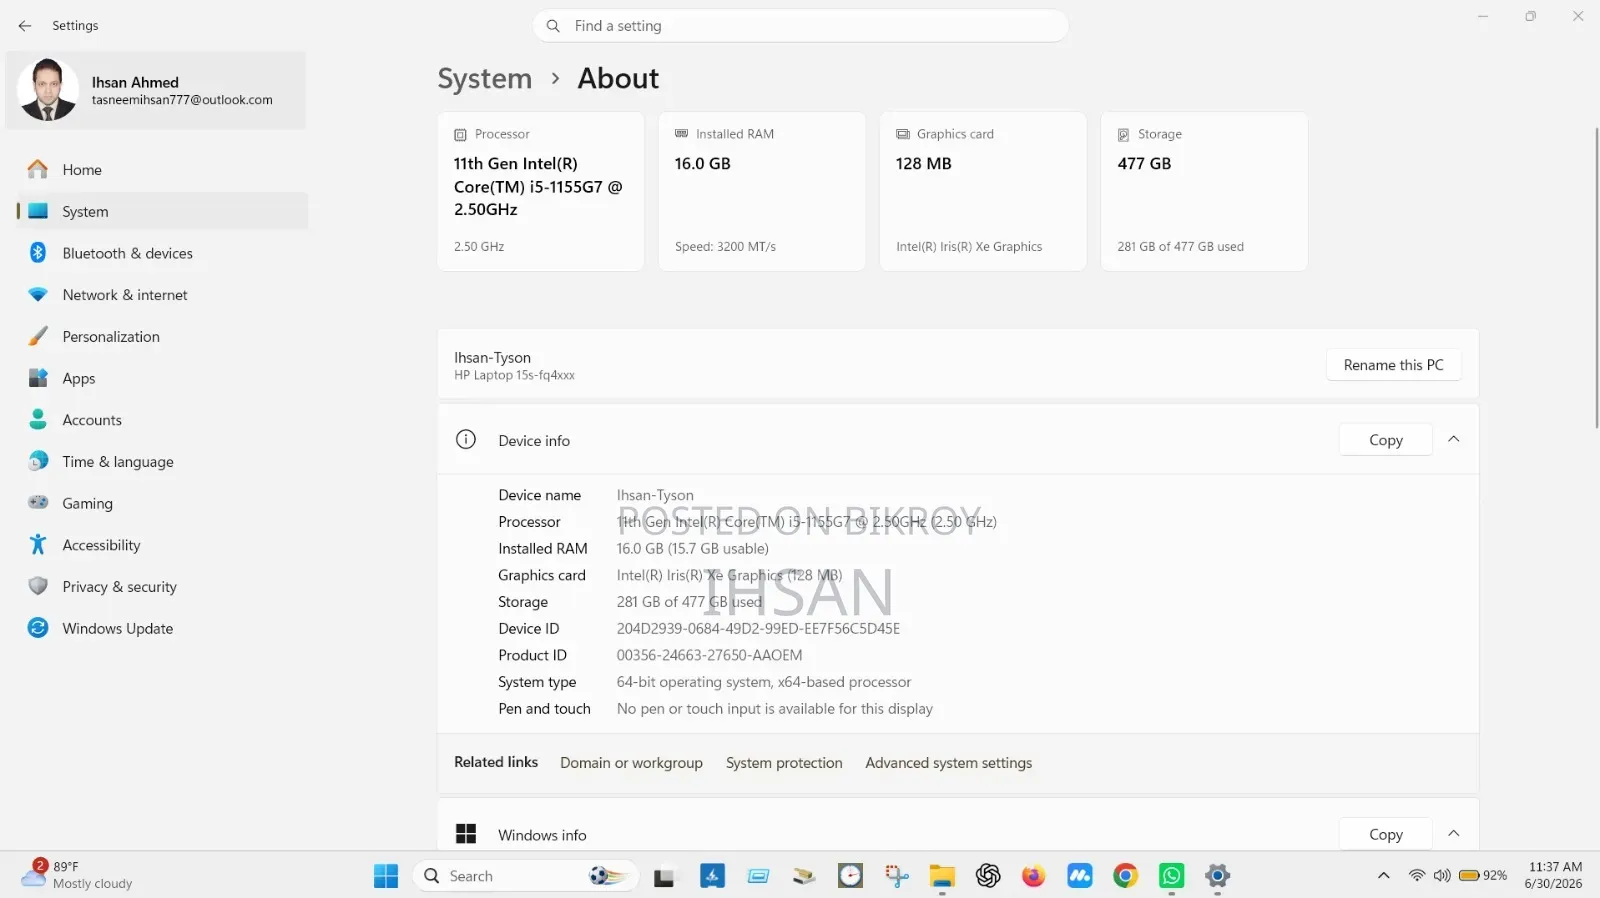The image size is (1600, 898).
Task: Open Task View from taskbar
Action: pos(664,877)
